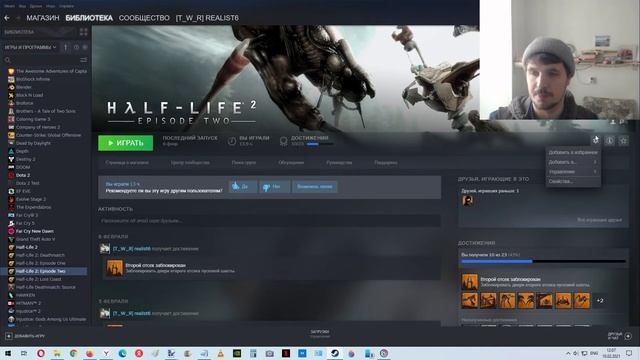Click the green ИГРАТЬ play button
Screen dimensions: 640x360
pos(126,143)
